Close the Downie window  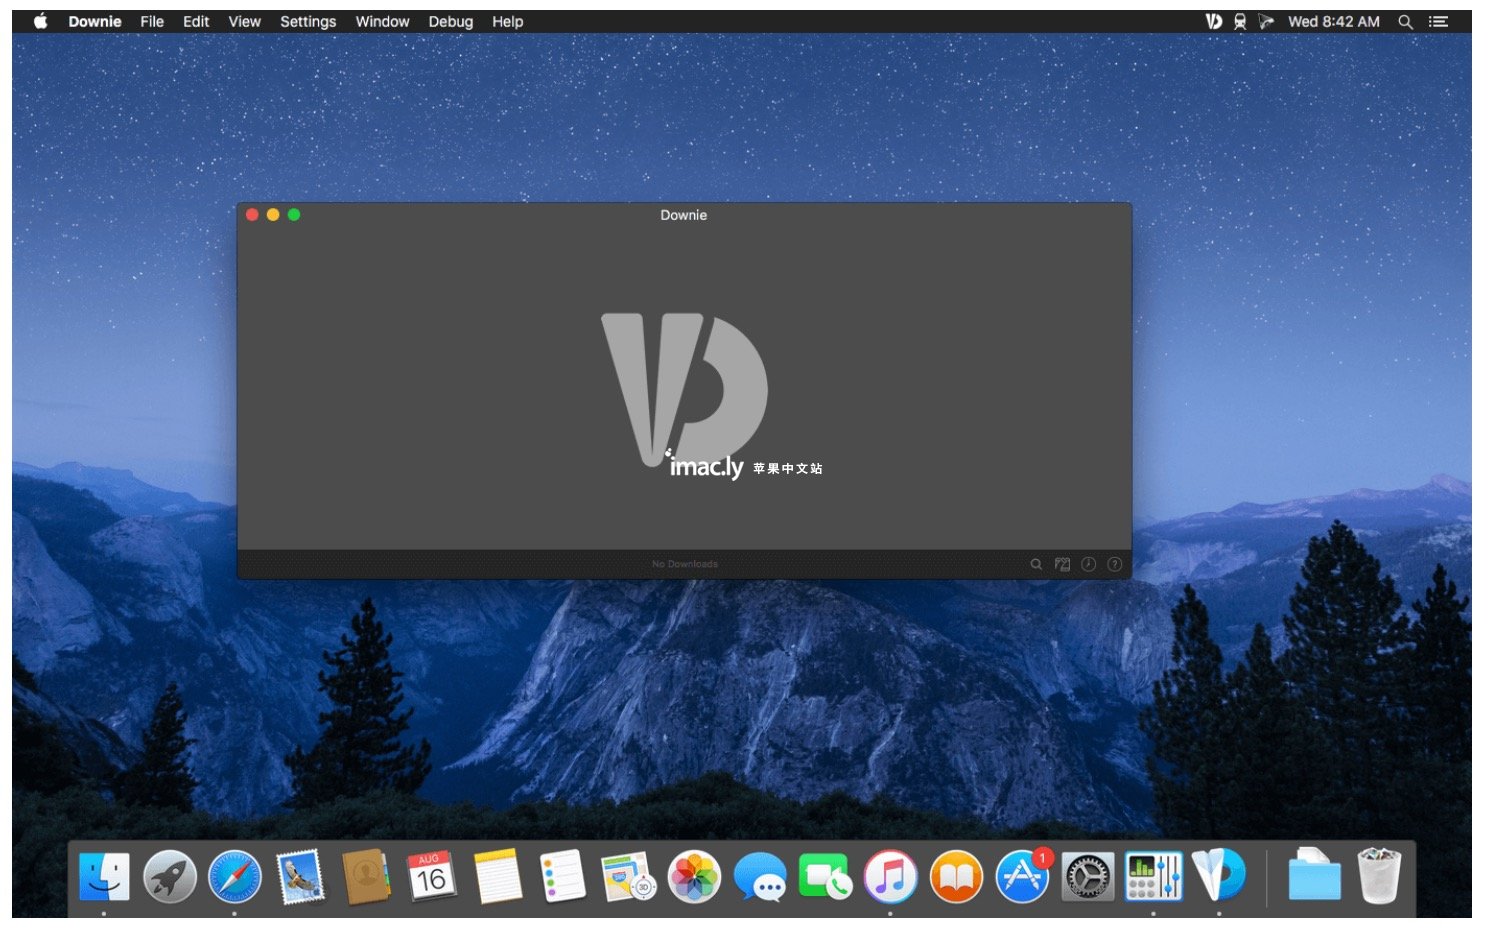(x=252, y=215)
